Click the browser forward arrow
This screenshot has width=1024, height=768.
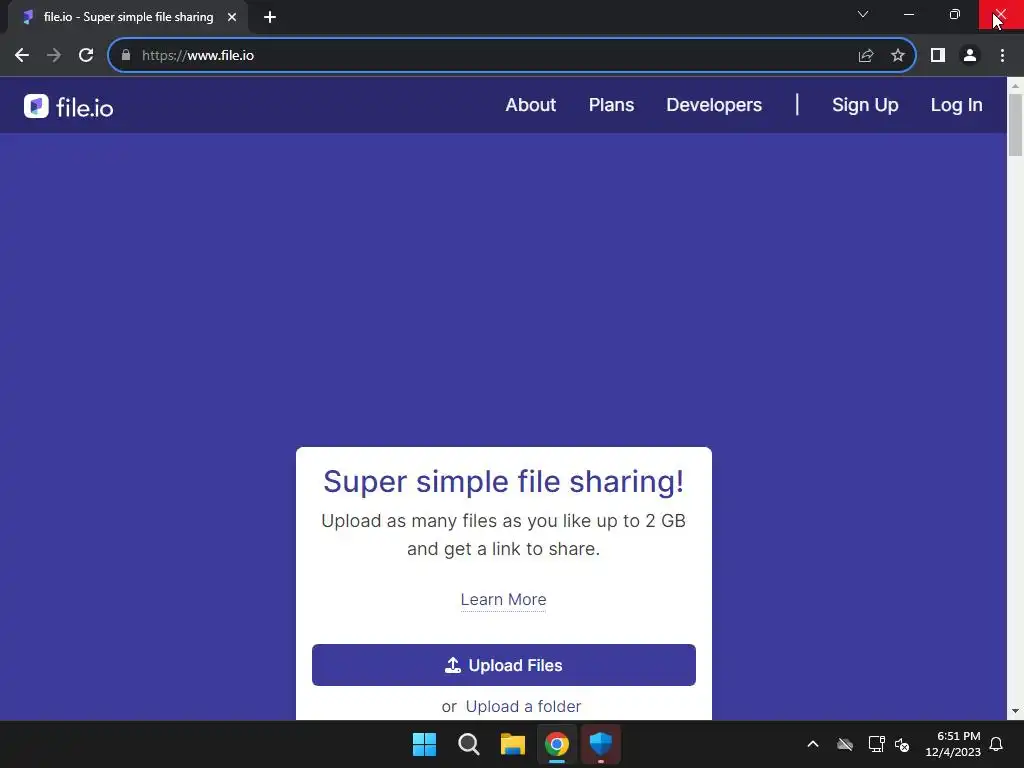pos(54,56)
